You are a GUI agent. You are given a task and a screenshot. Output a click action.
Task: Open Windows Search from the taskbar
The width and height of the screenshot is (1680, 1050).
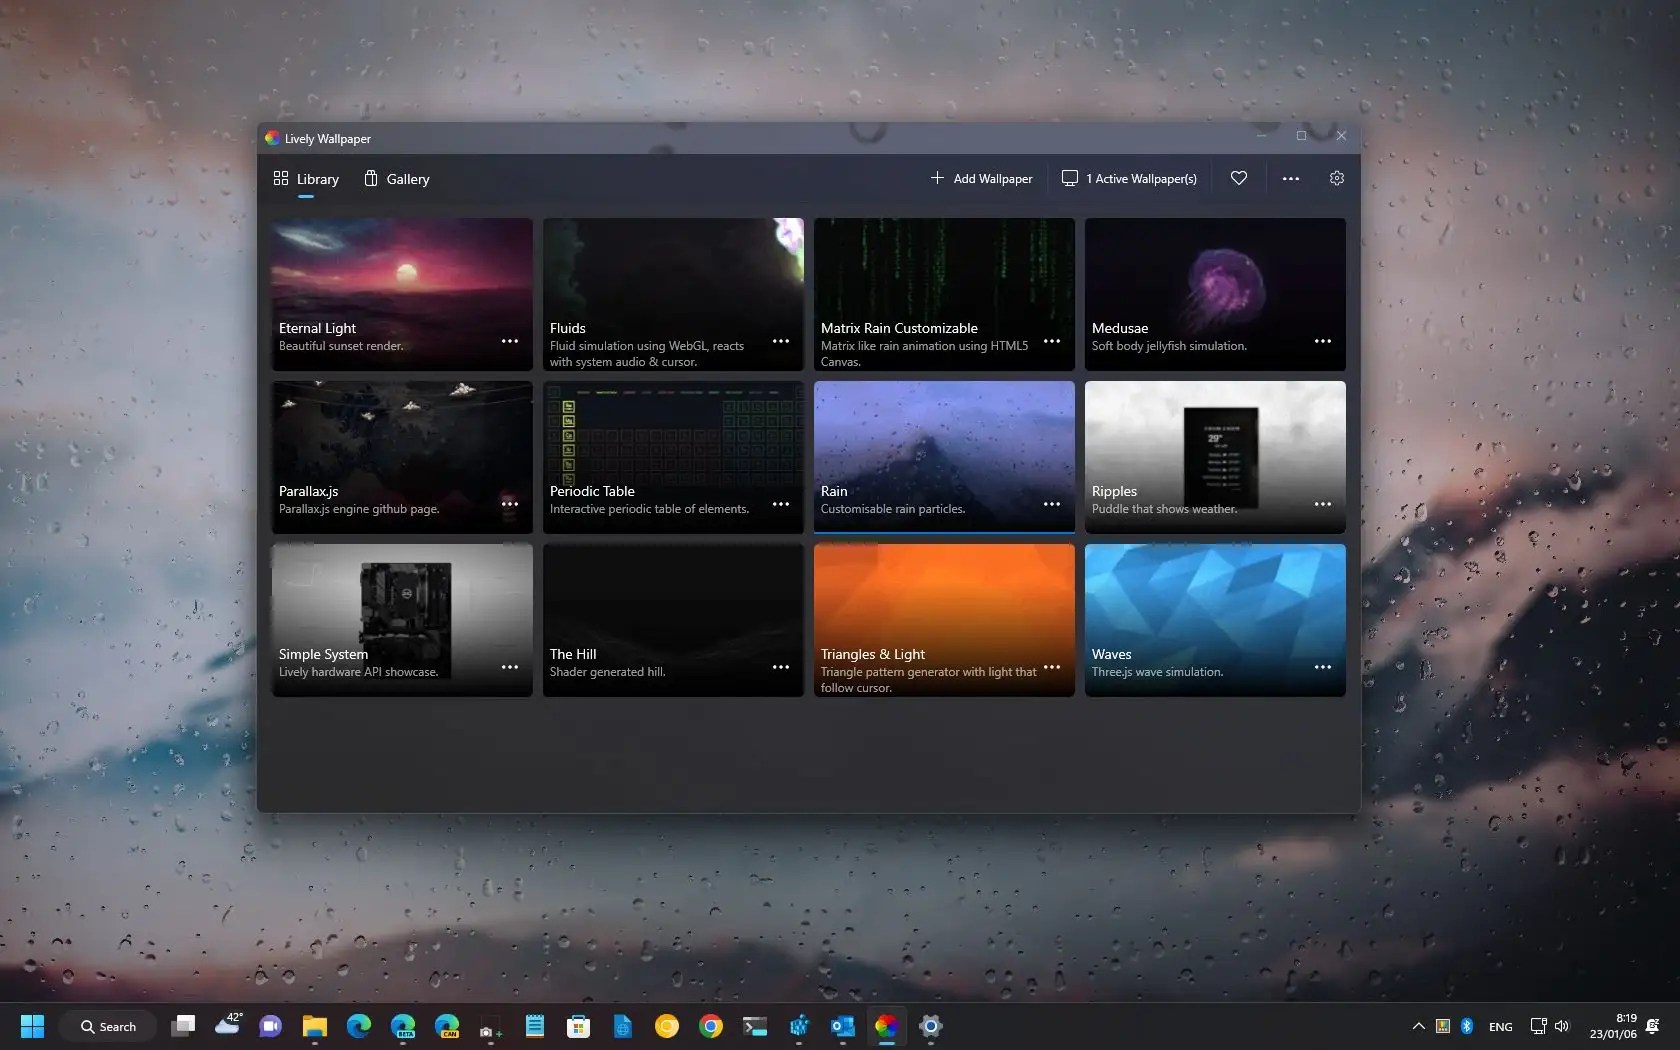108,1026
